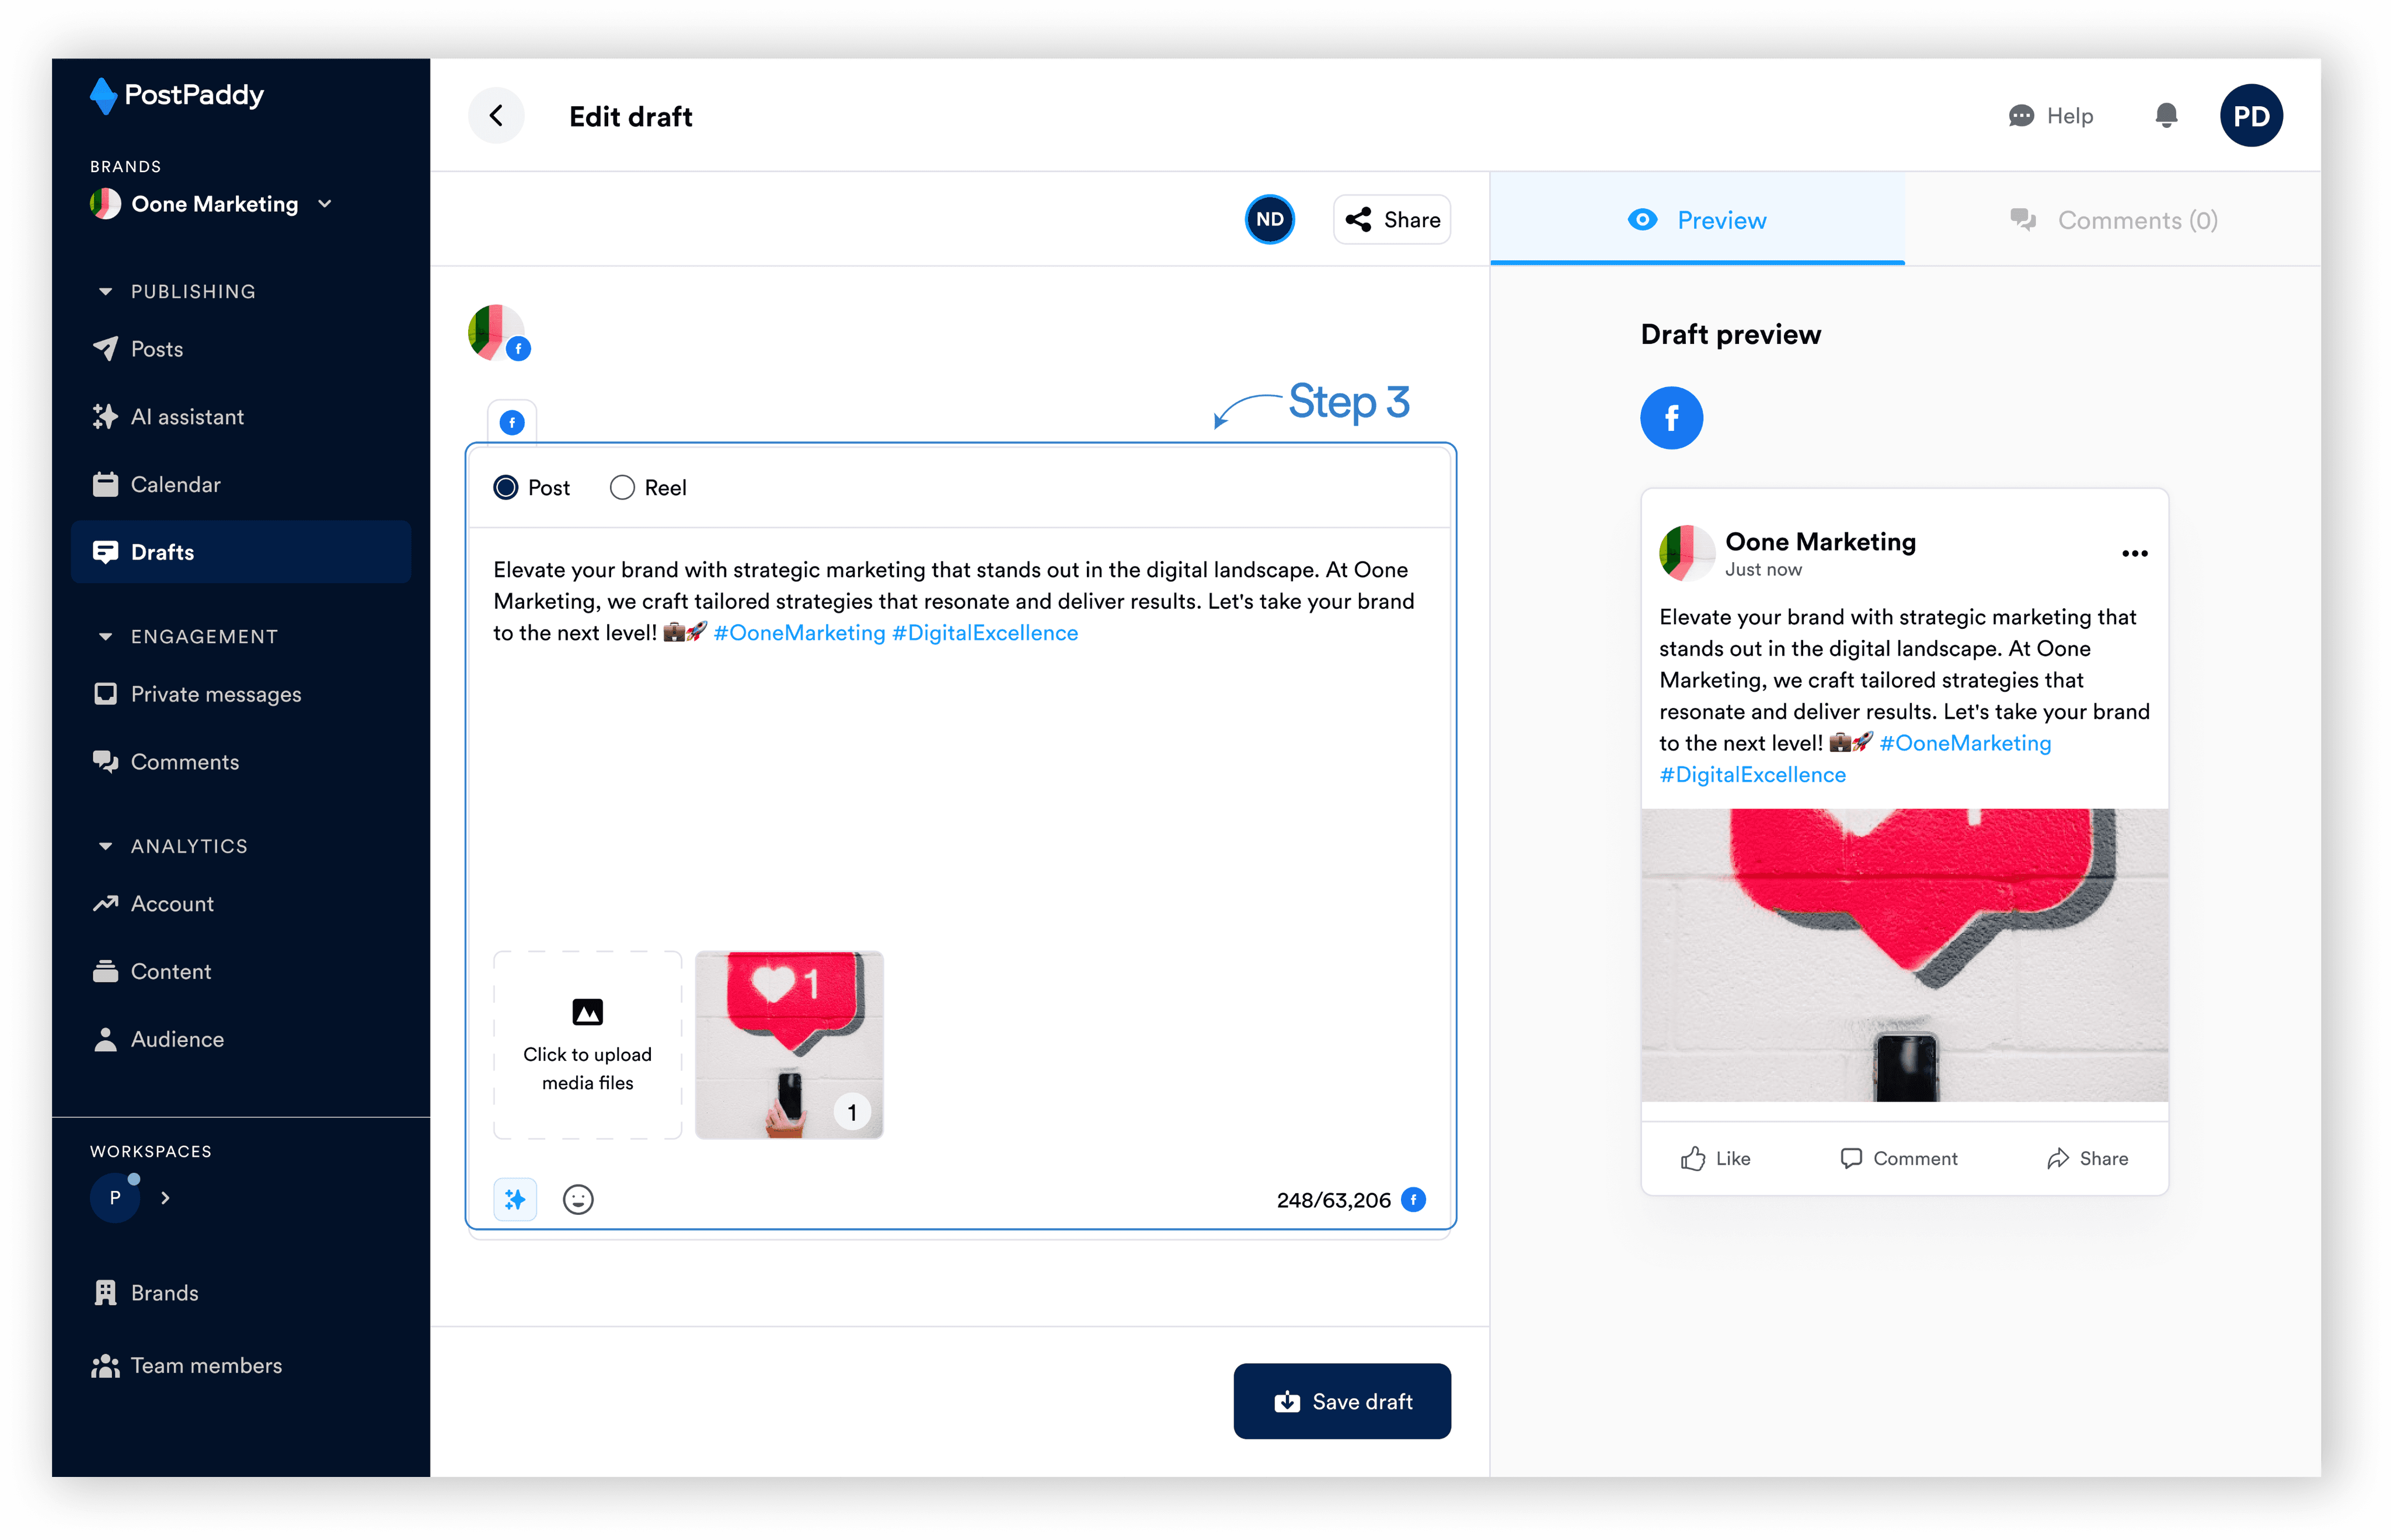Open the PD user avatar menu
The height and width of the screenshot is (1540, 2391).
pyautogui.click(x=2250, y=116)
